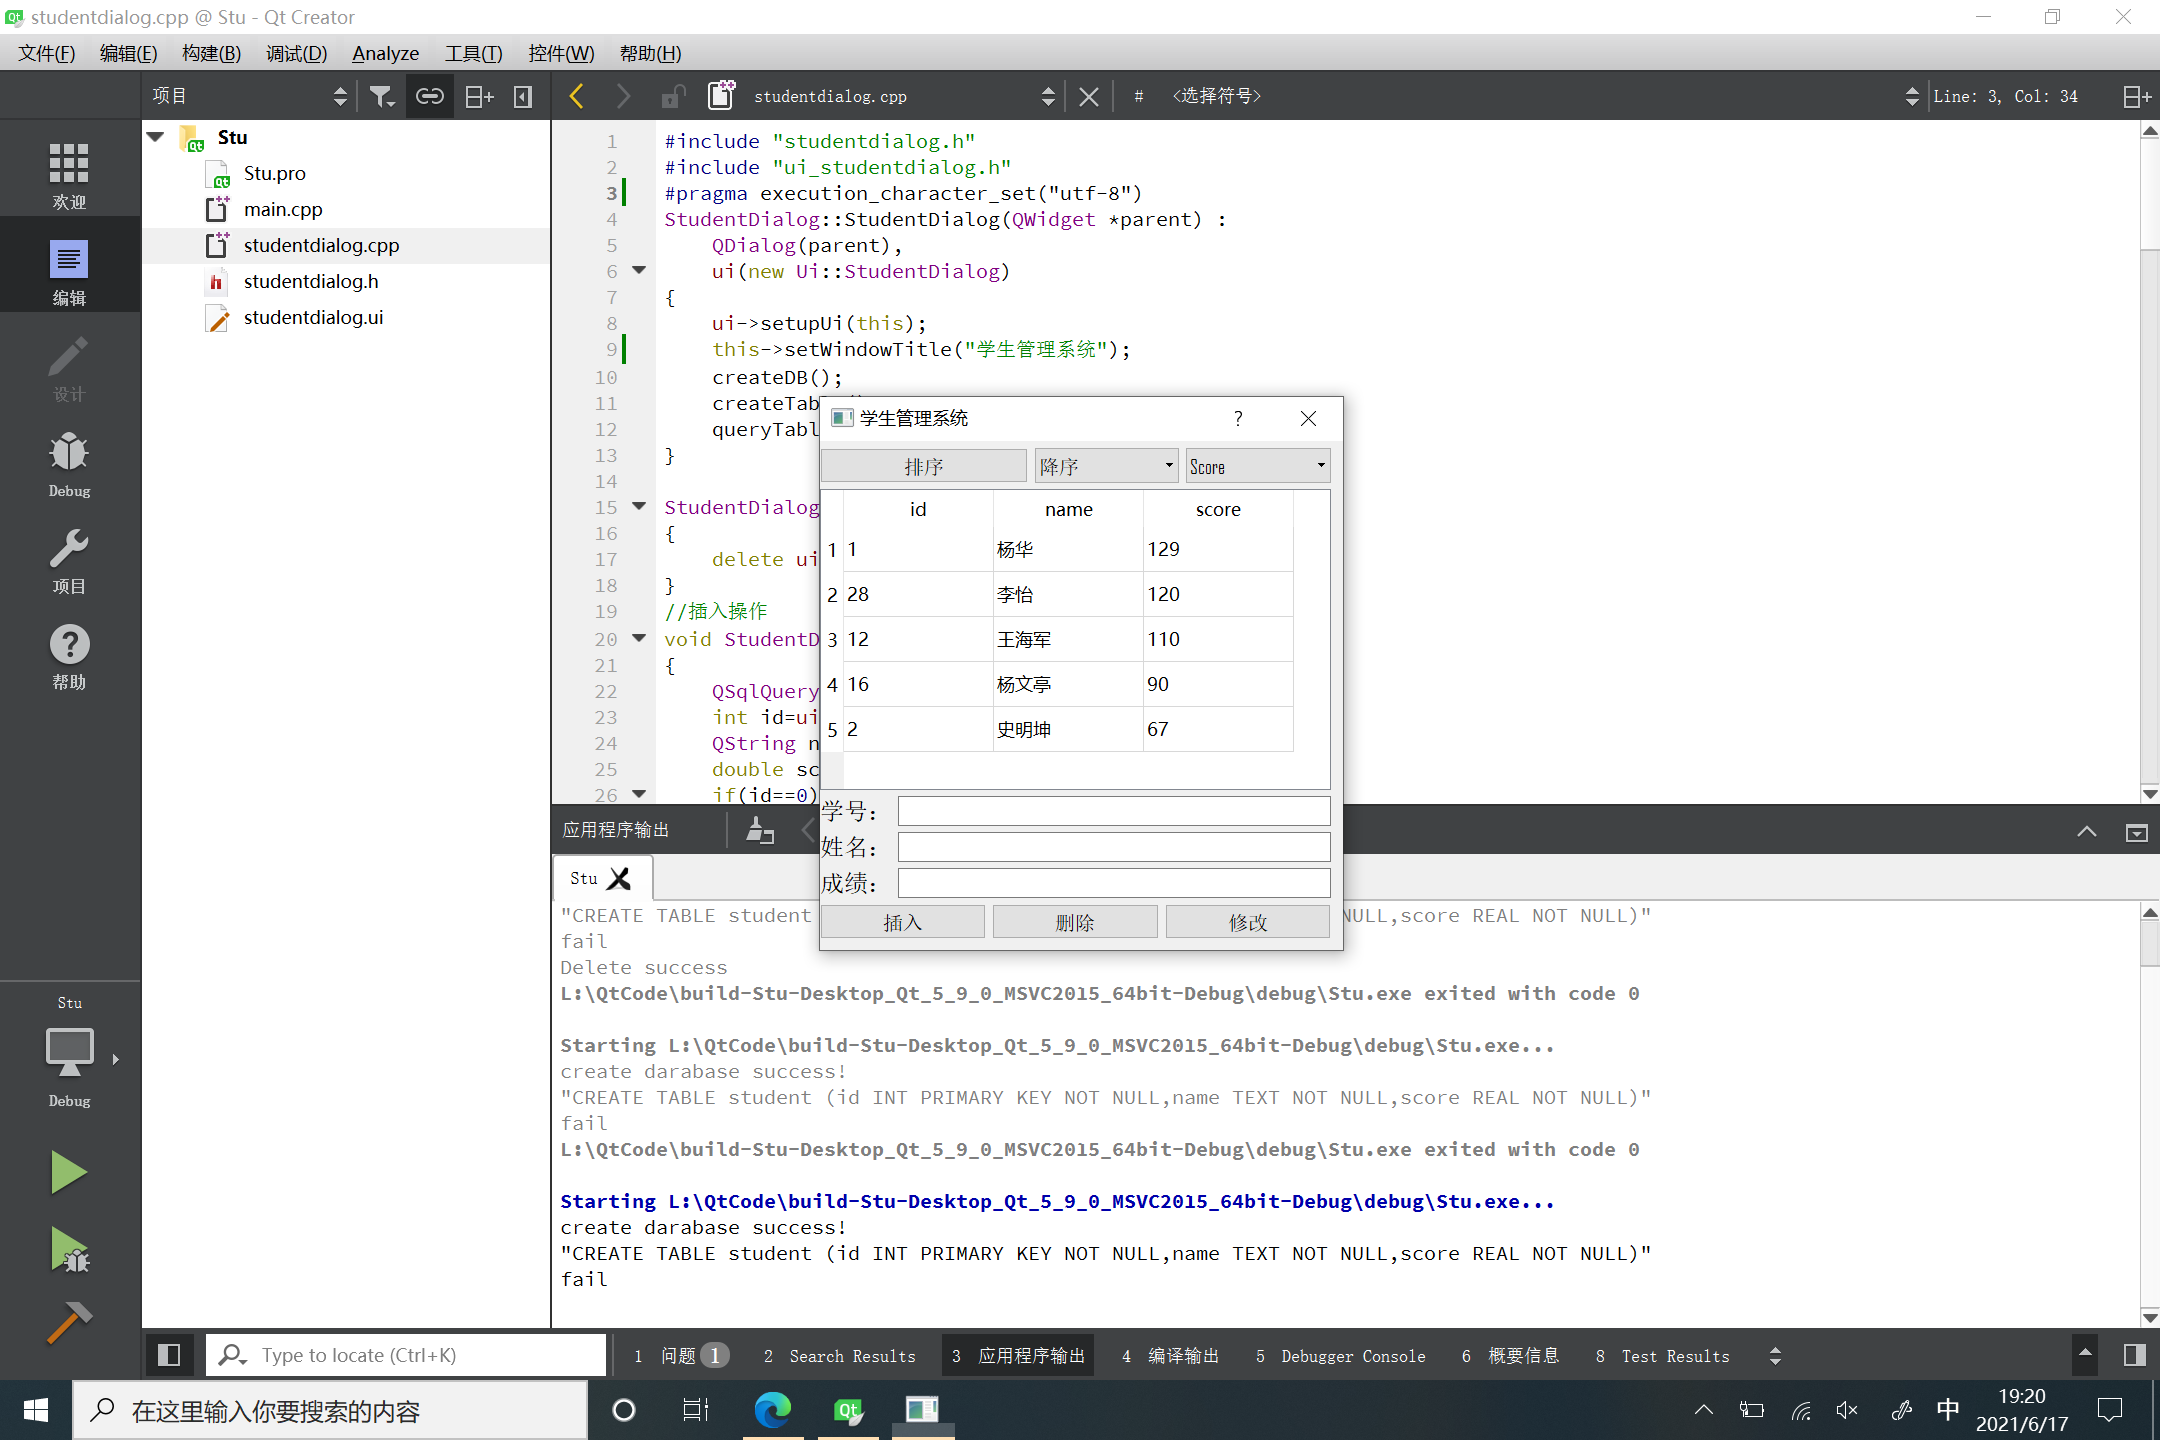The image size is (2160, 1440).
Task: Open the 降序 sort order combo box
Action: coord(1106,466)
